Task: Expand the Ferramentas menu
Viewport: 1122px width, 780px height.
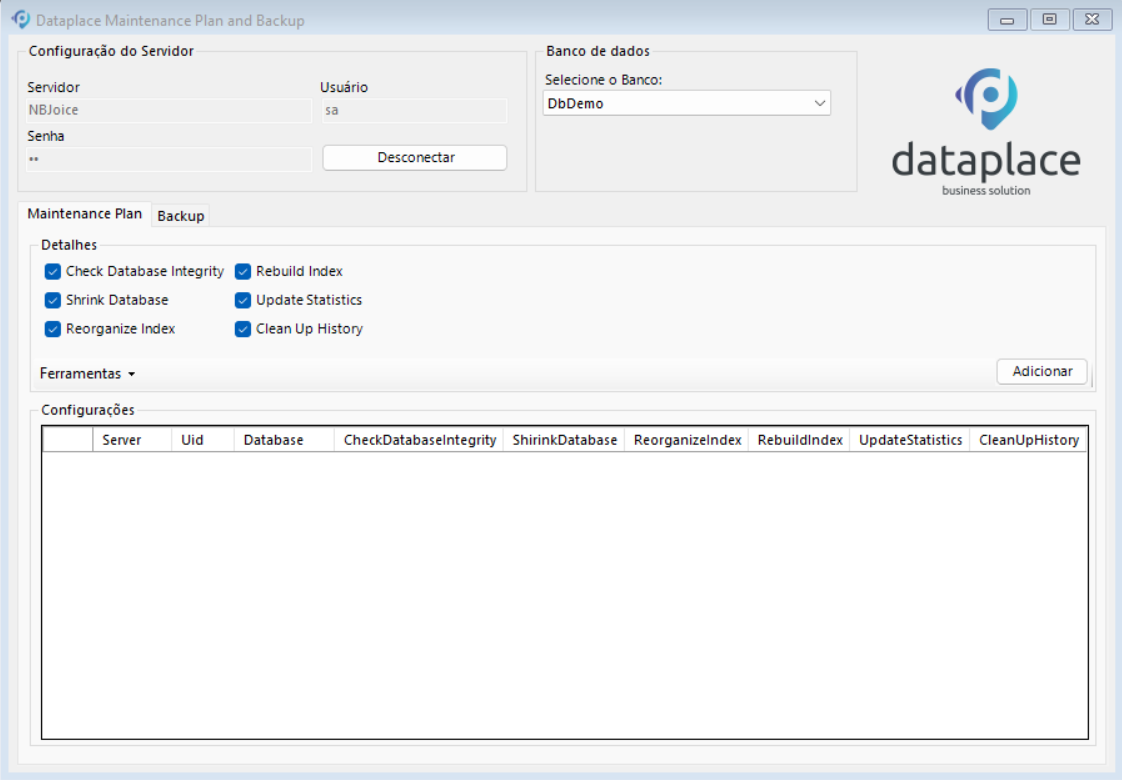Action: pos(87,374)
